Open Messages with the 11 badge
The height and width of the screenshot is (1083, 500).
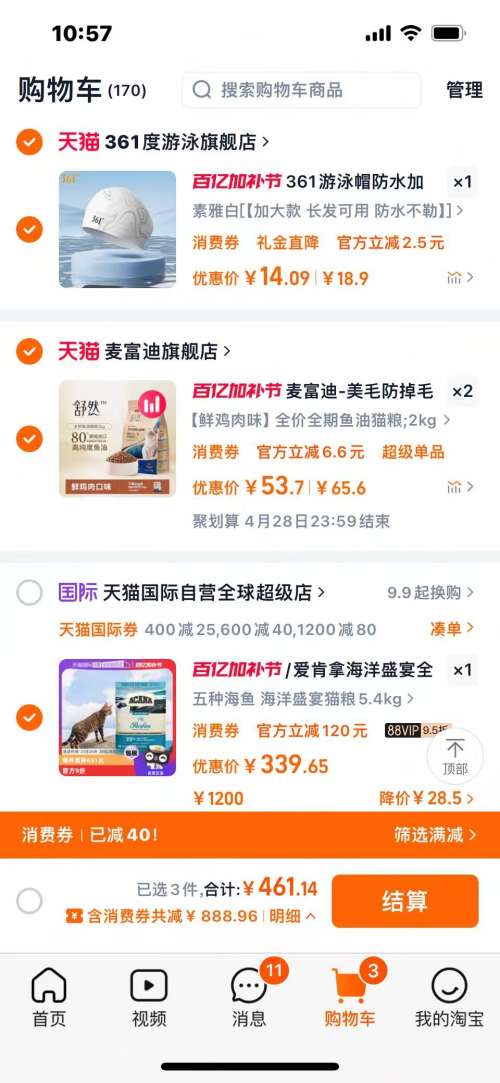pos(249,985)
